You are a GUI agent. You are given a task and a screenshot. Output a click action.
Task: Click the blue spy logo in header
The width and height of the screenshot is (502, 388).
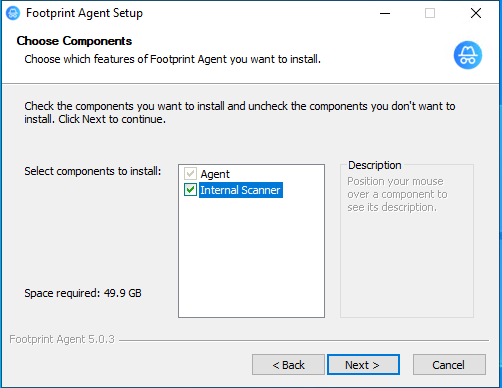pos(468,55)
